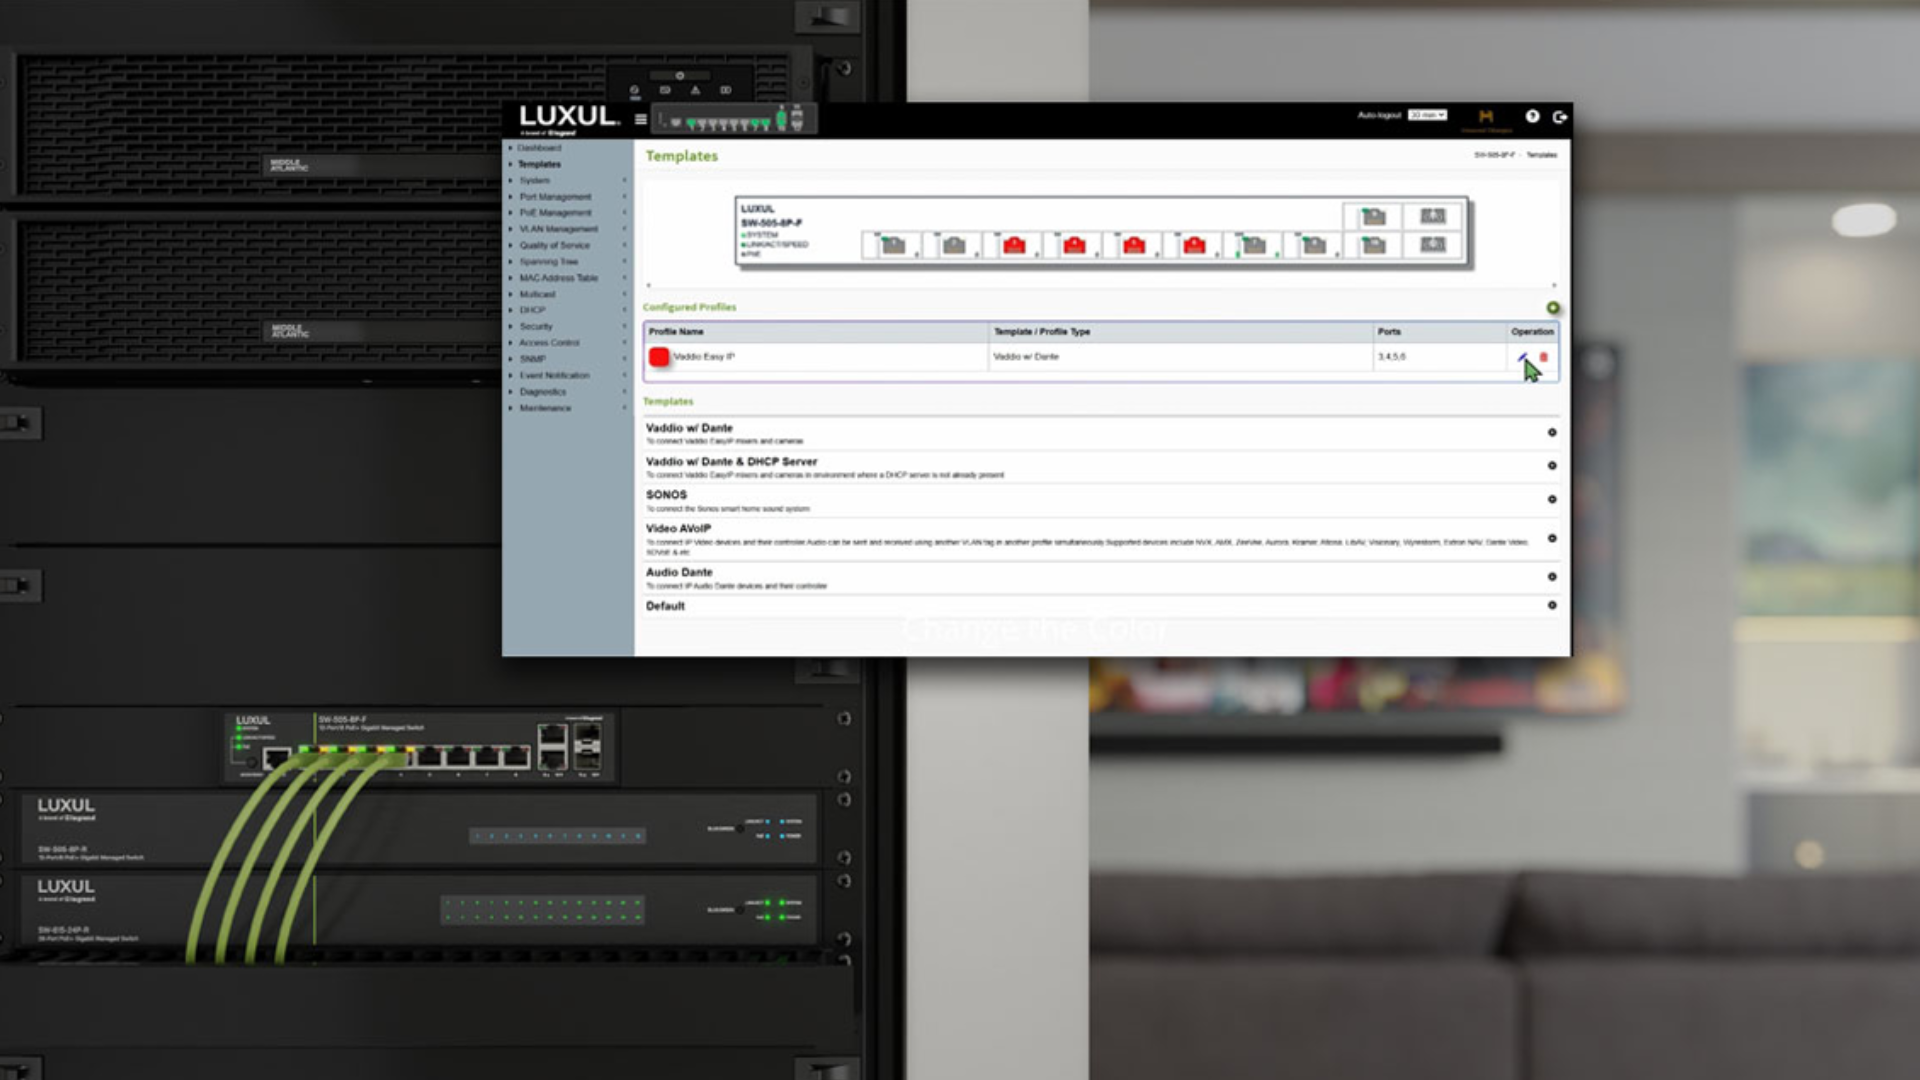
Task: Open the Auto-logout duration dropdown
Action: (1427, 114)
